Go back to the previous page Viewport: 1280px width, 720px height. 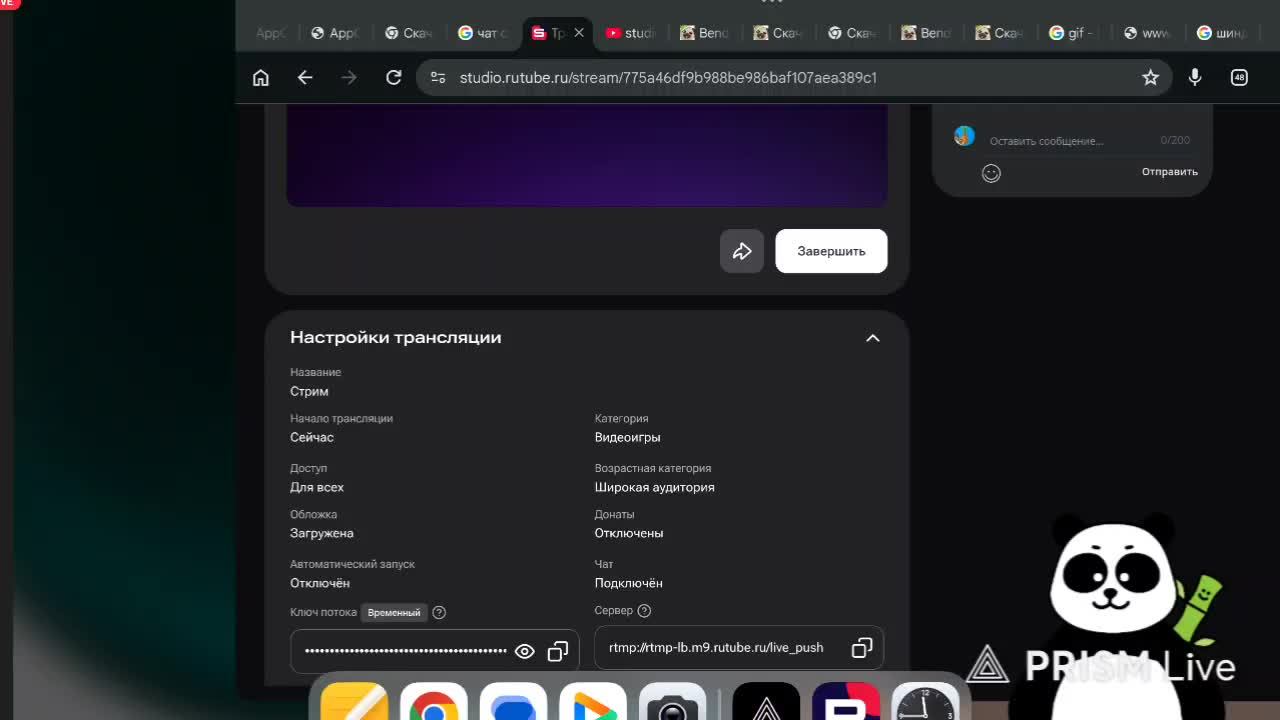click(x=305, y=77)
